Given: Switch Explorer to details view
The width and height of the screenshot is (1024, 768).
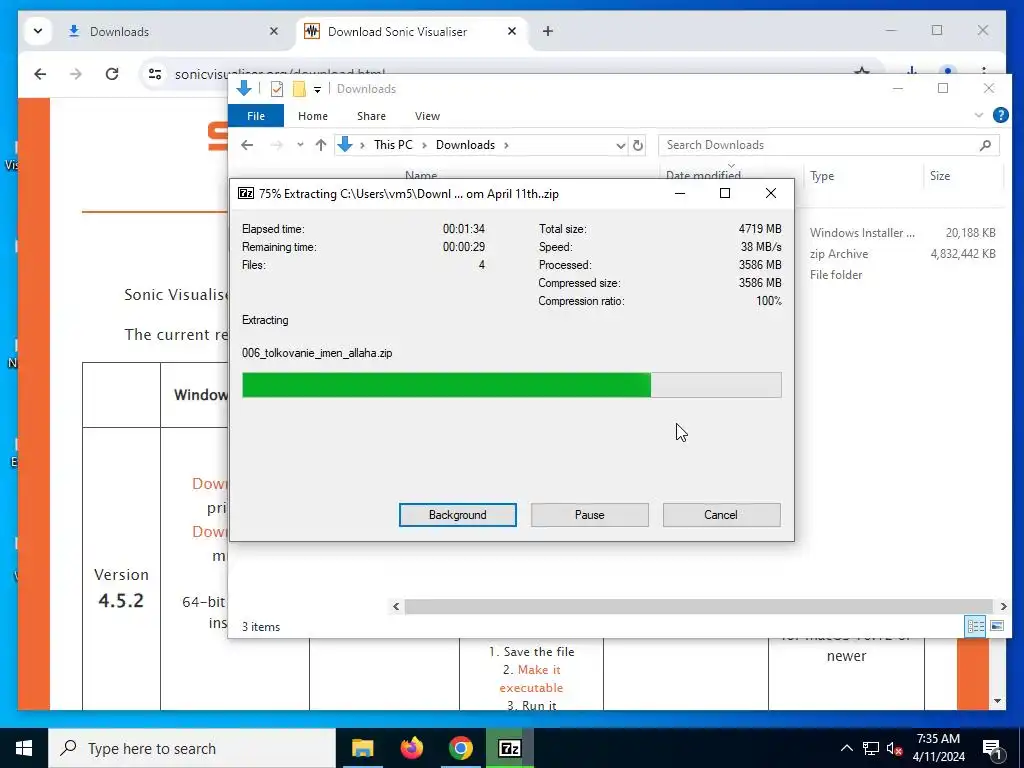Looking at the screenshot, I should tap(975, 626).
